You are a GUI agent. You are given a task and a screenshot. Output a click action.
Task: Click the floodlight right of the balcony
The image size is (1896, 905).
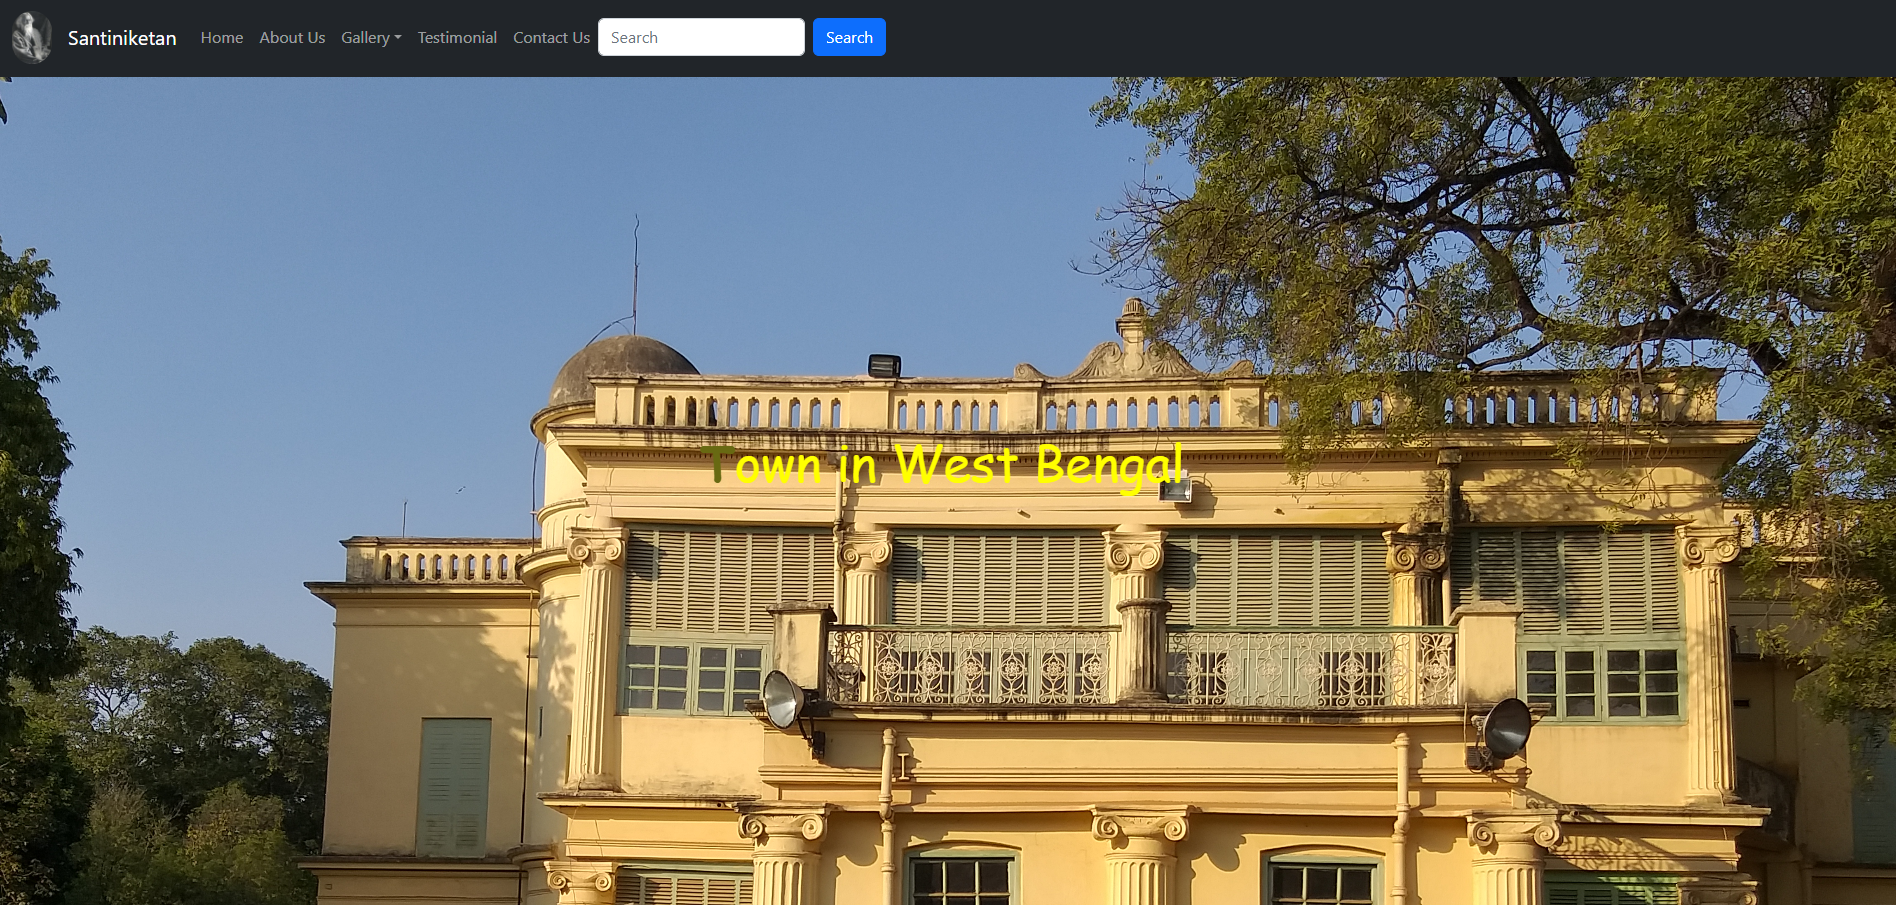coord(1505,727)
